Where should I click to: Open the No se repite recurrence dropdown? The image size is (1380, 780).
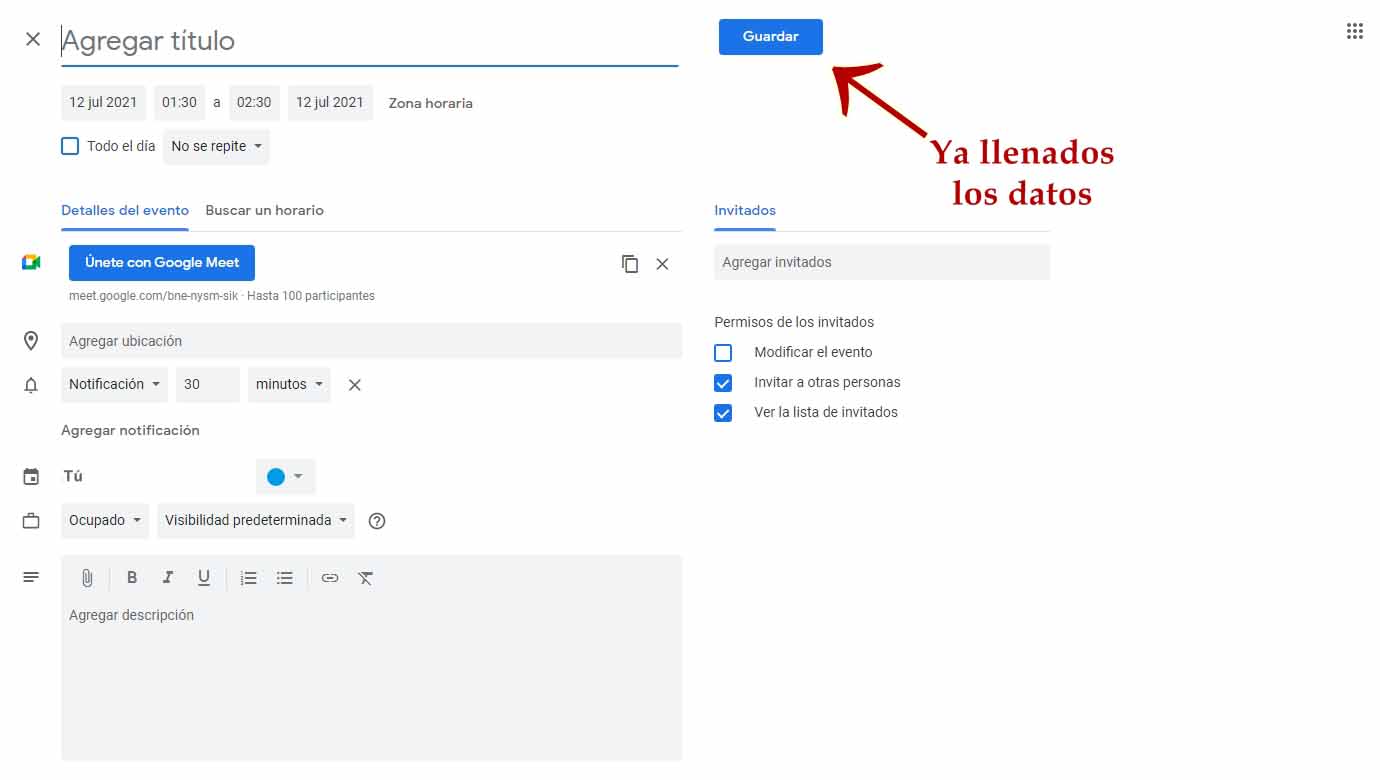[x=216, y=146]
